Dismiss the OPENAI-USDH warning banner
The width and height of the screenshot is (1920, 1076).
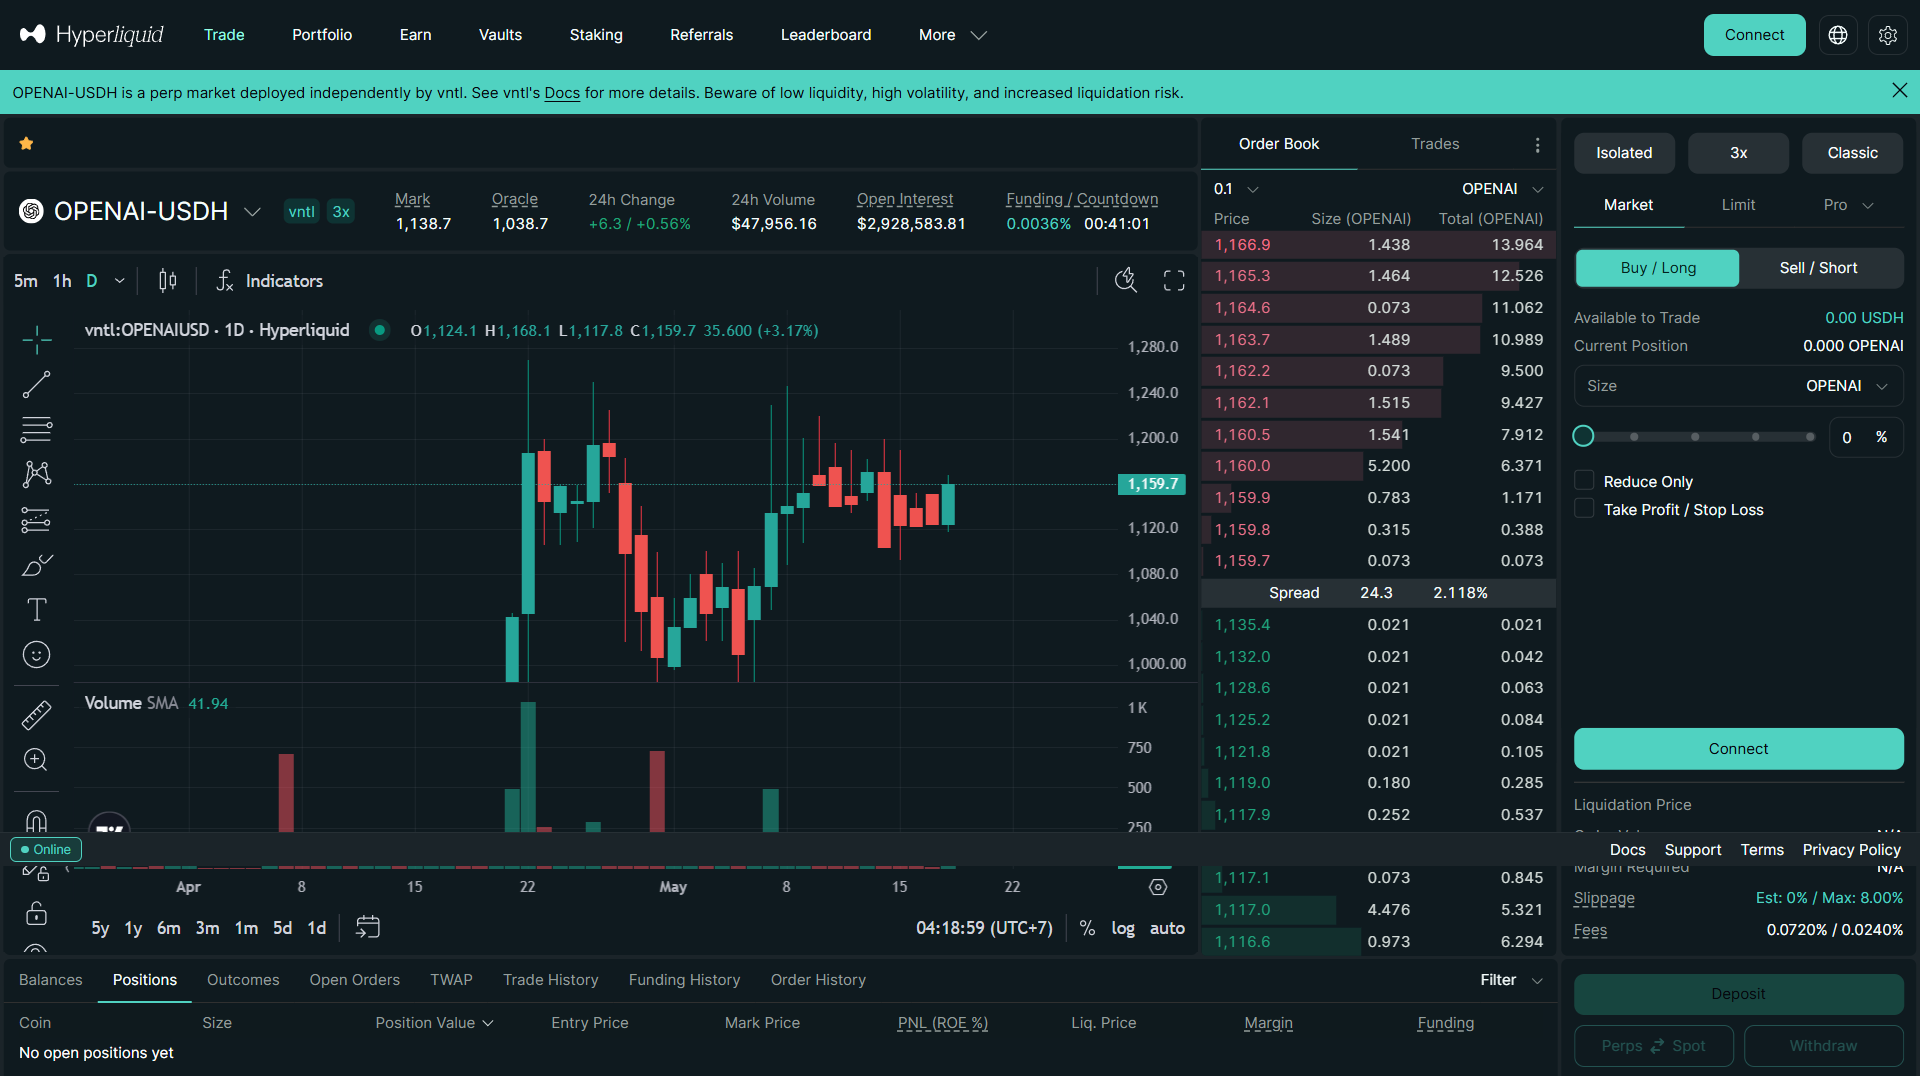tap(1900, 91)
